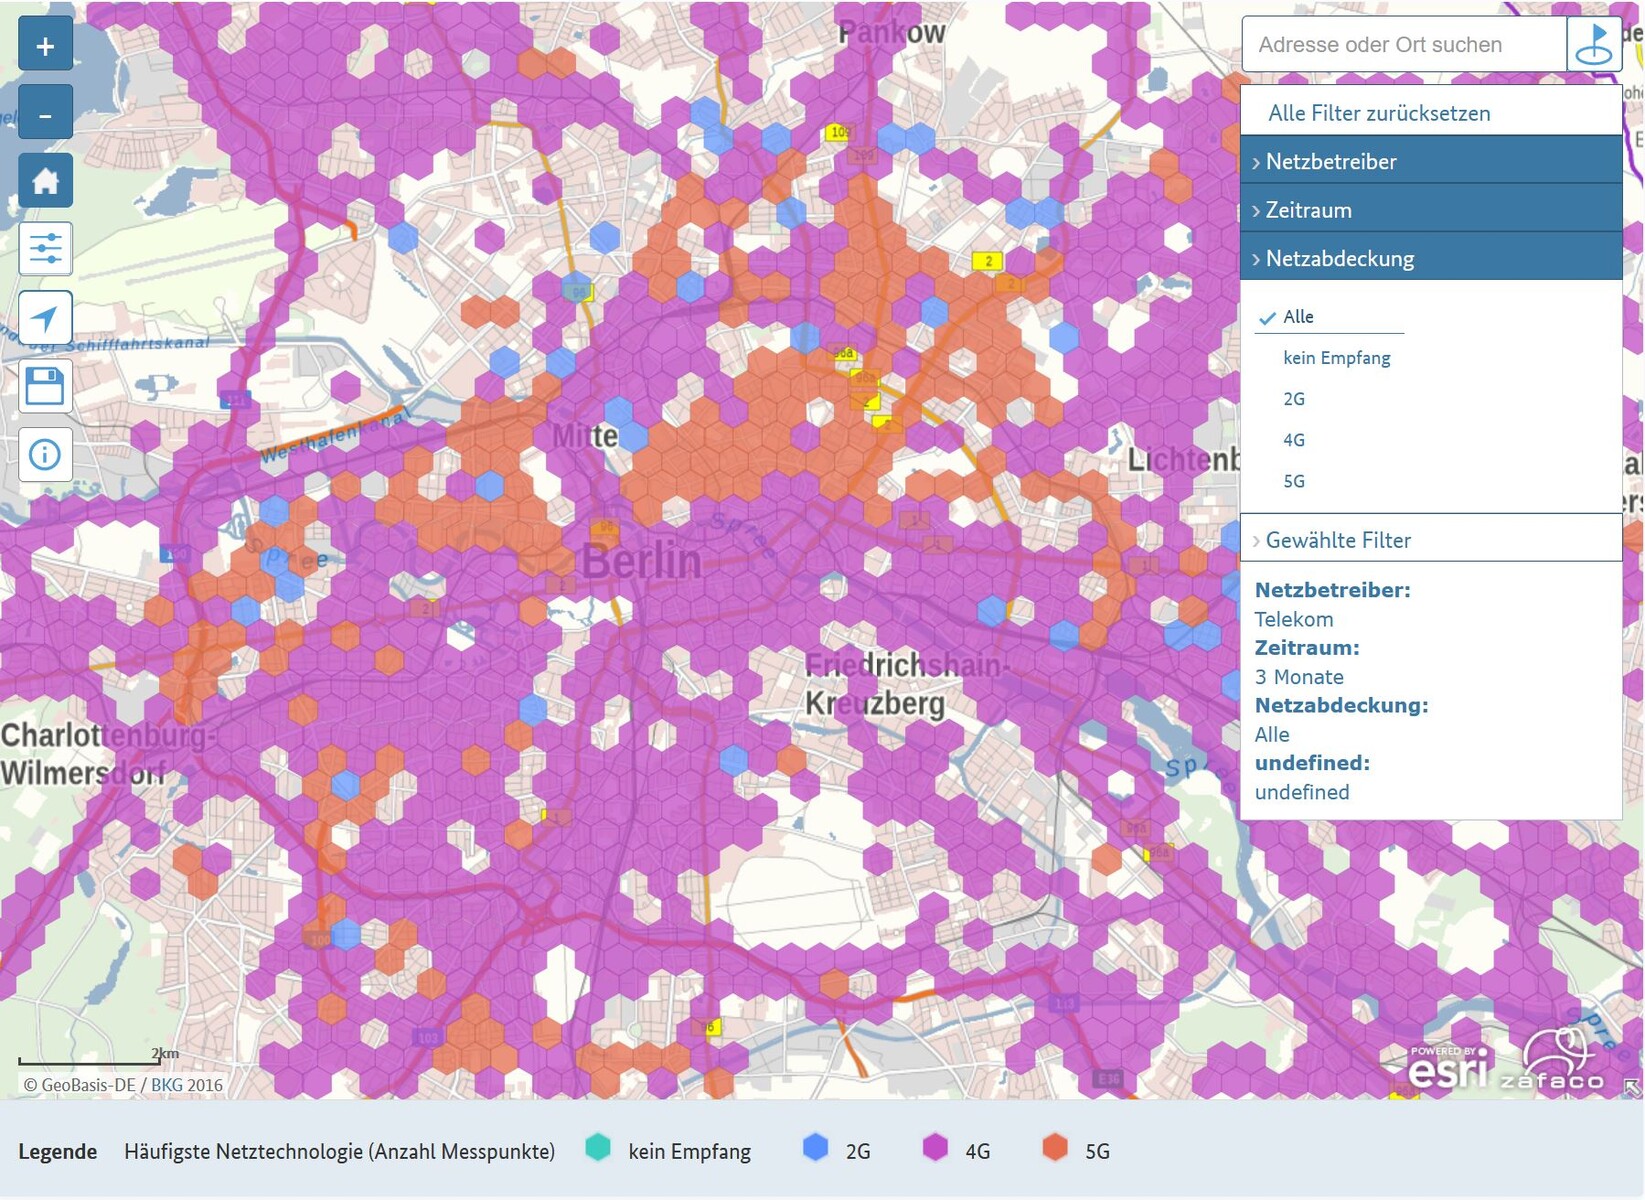Click the blue 2G legend swatch

coord(816,1148)
